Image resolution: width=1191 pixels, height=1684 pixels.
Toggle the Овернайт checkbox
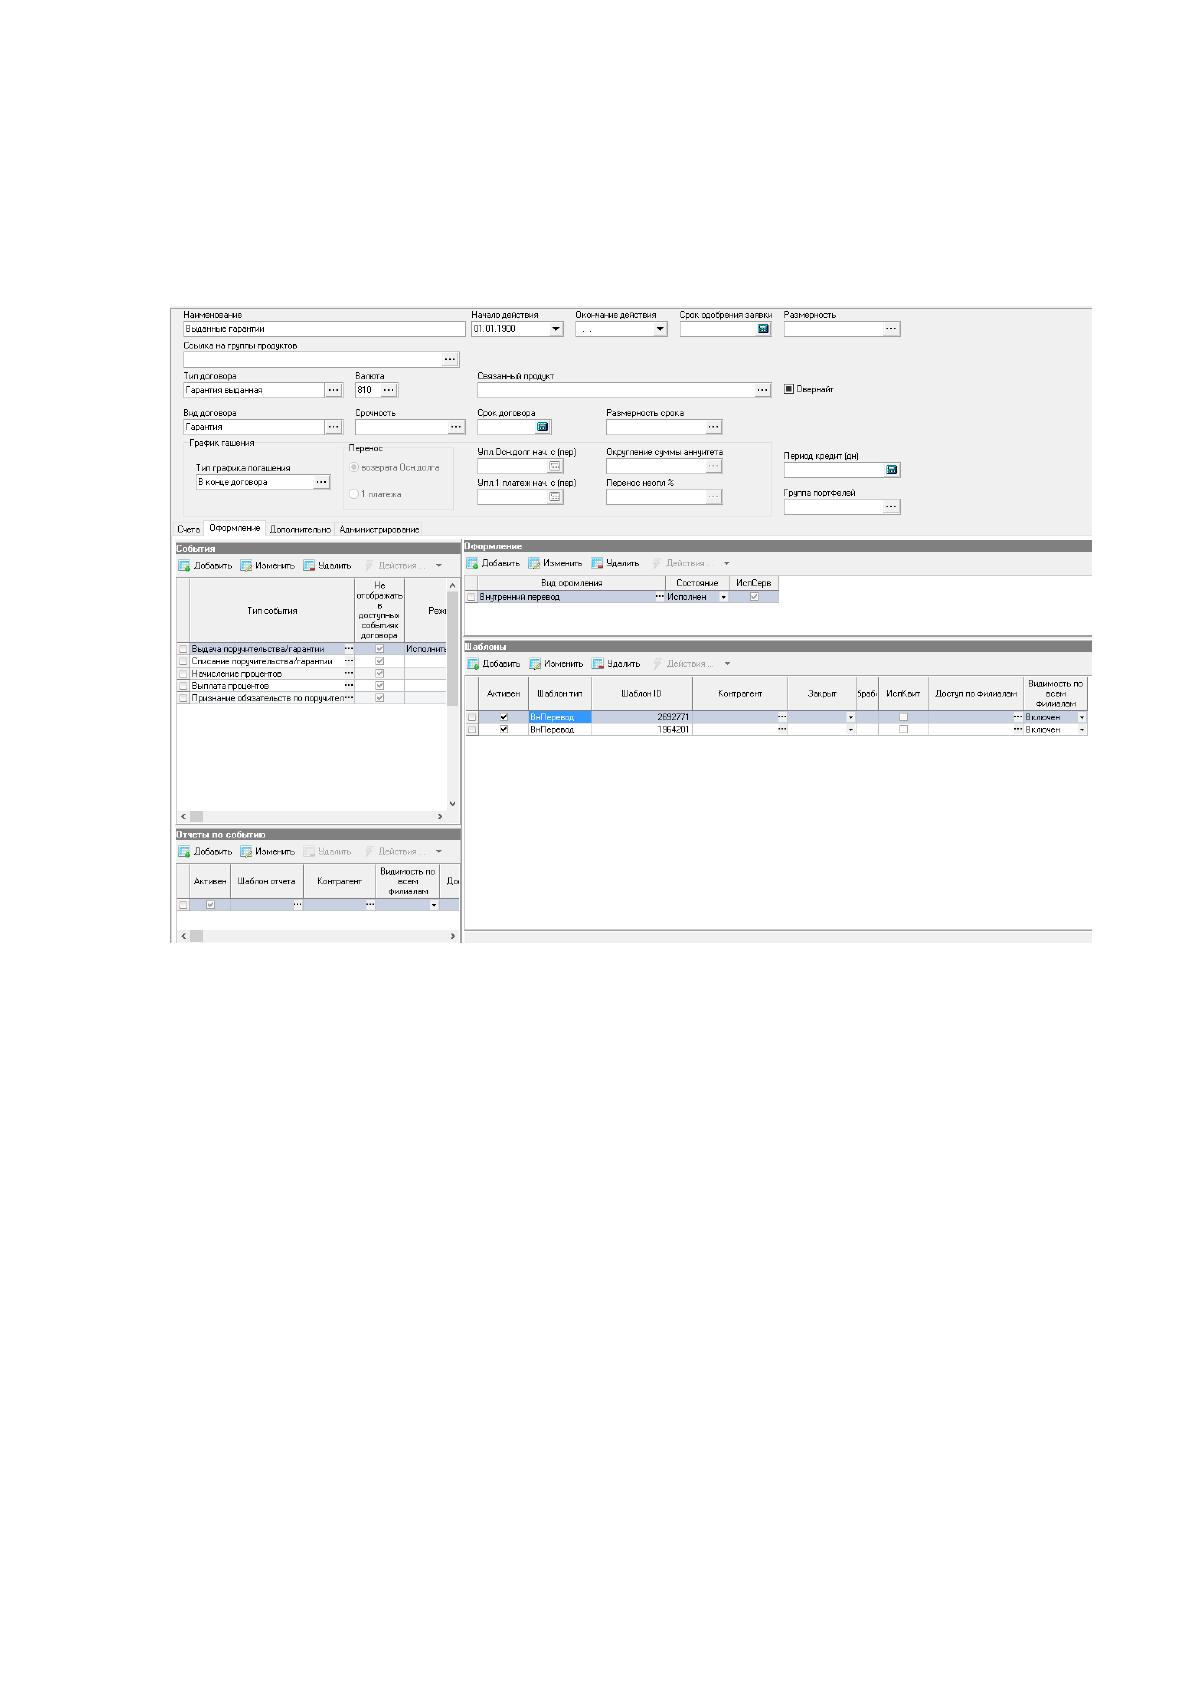pyautogui.click(x=789, y=389)
